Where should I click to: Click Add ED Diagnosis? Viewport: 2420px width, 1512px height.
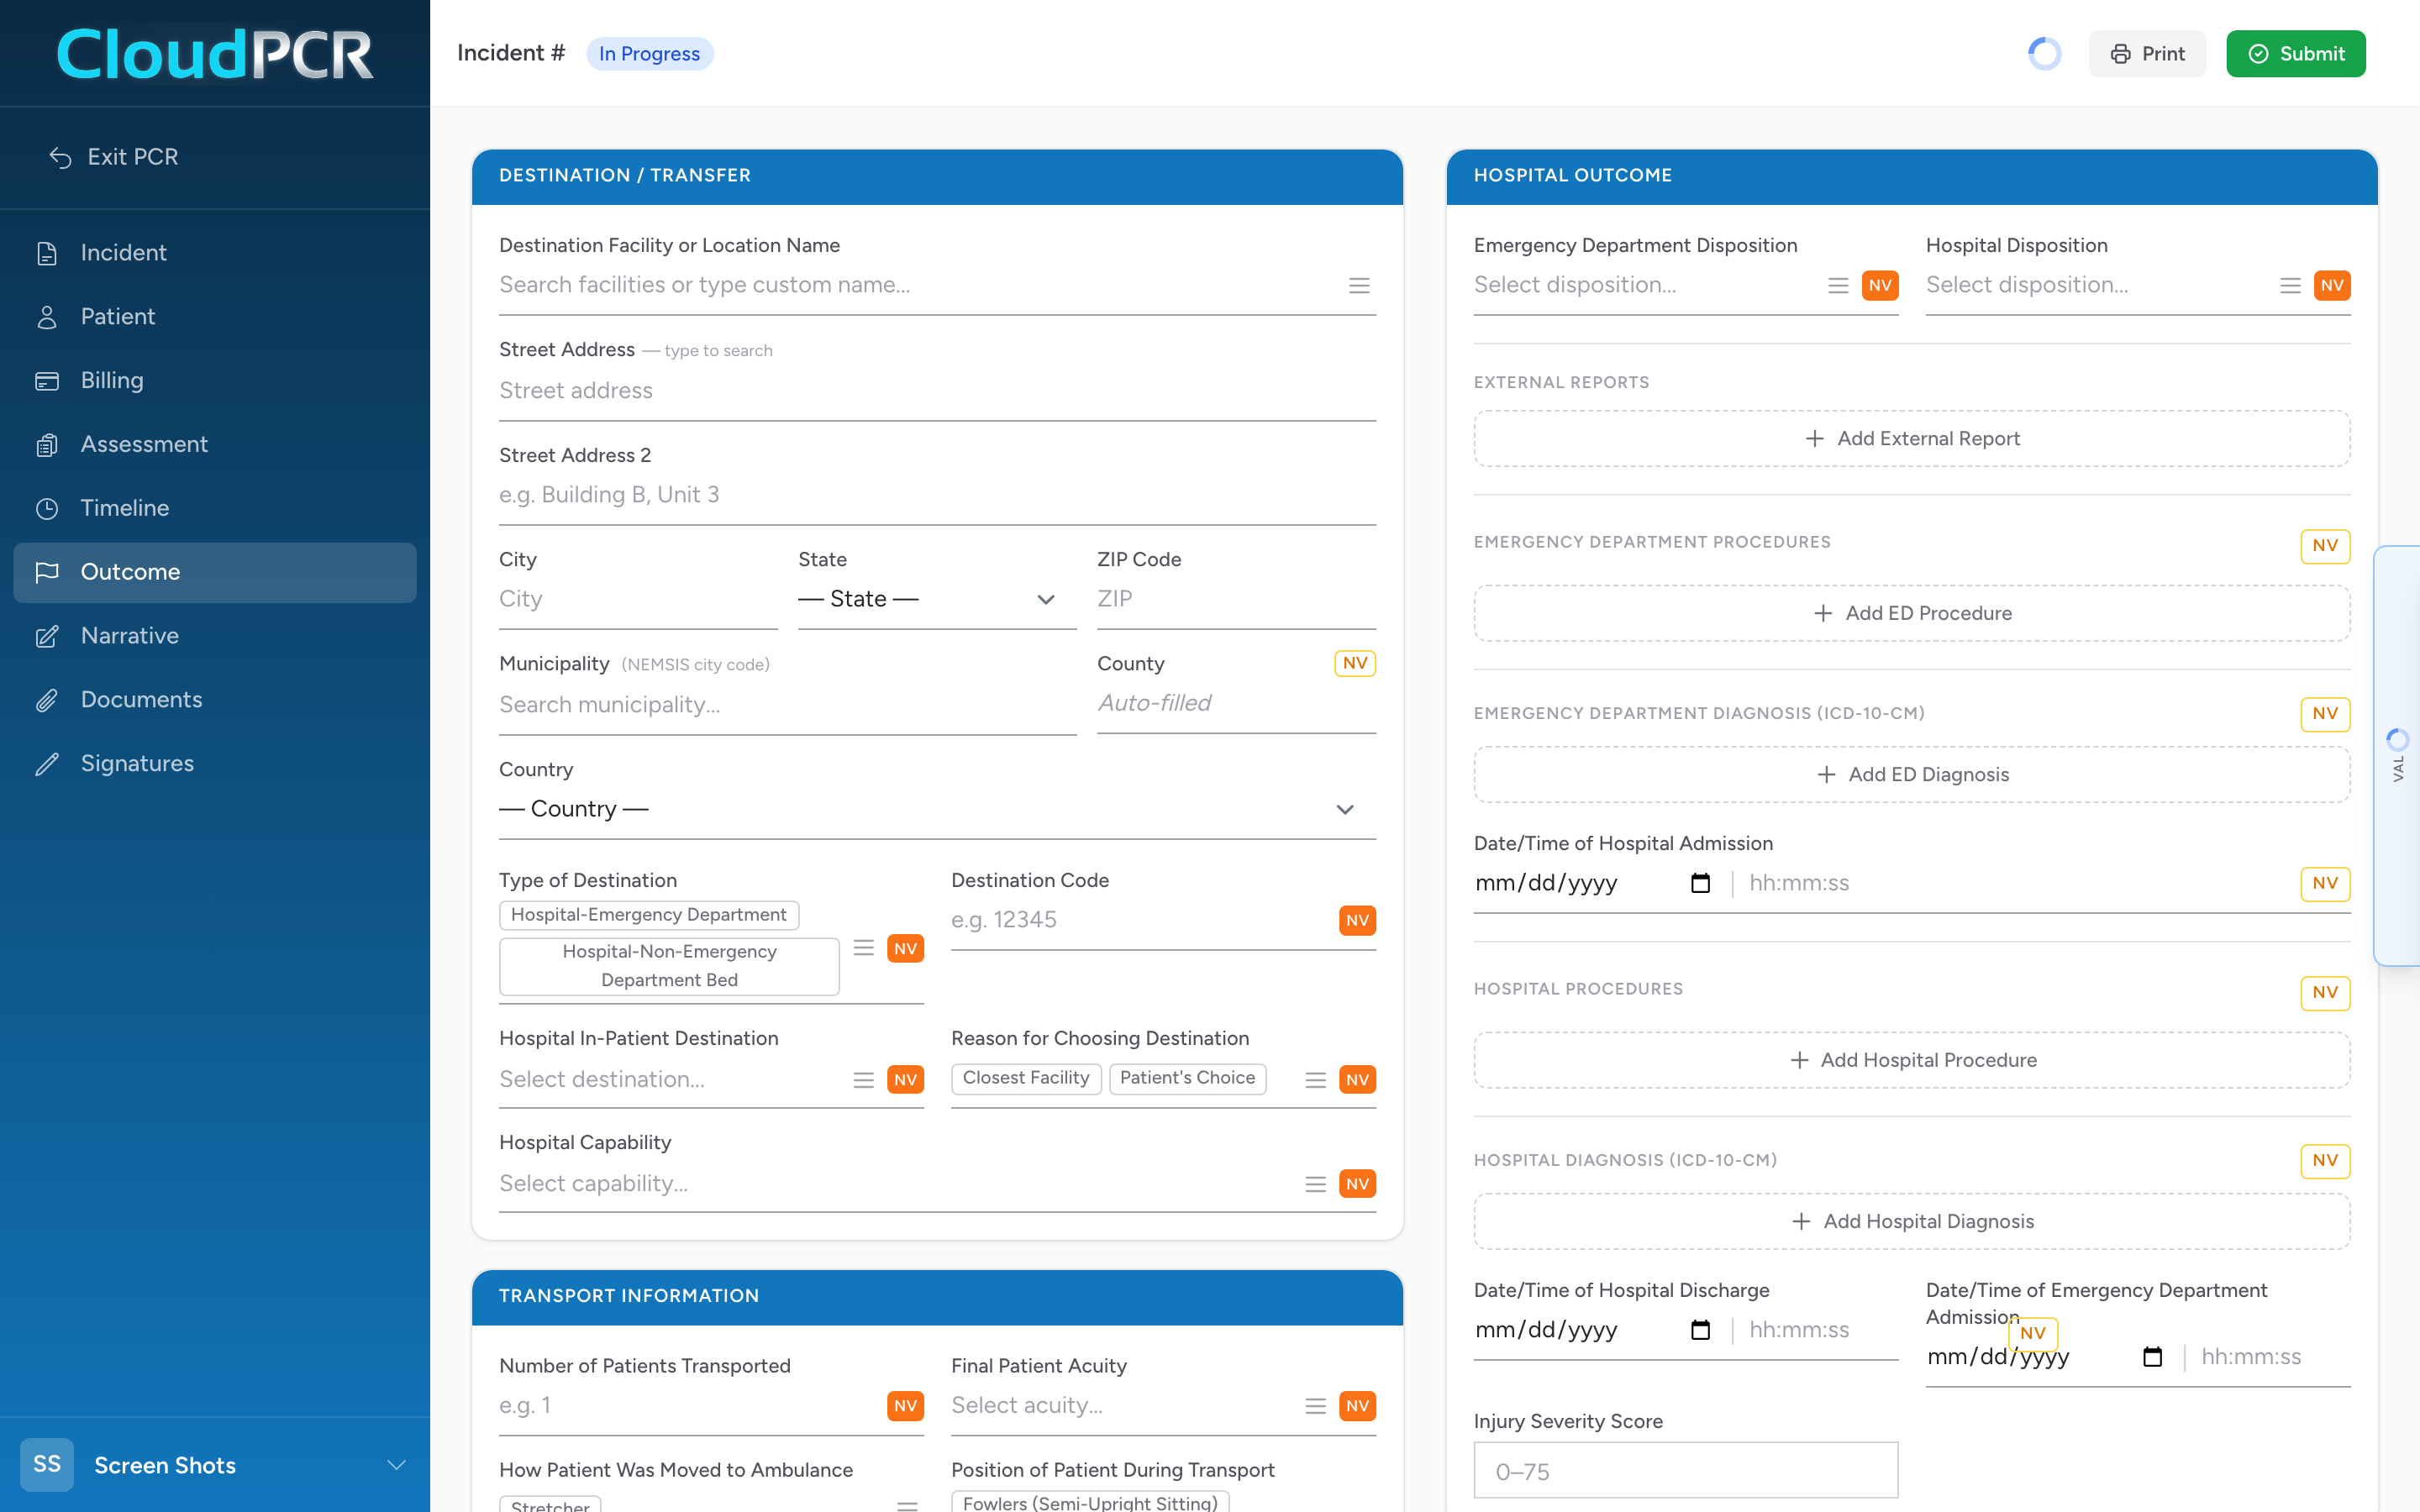coord(1912,775)
